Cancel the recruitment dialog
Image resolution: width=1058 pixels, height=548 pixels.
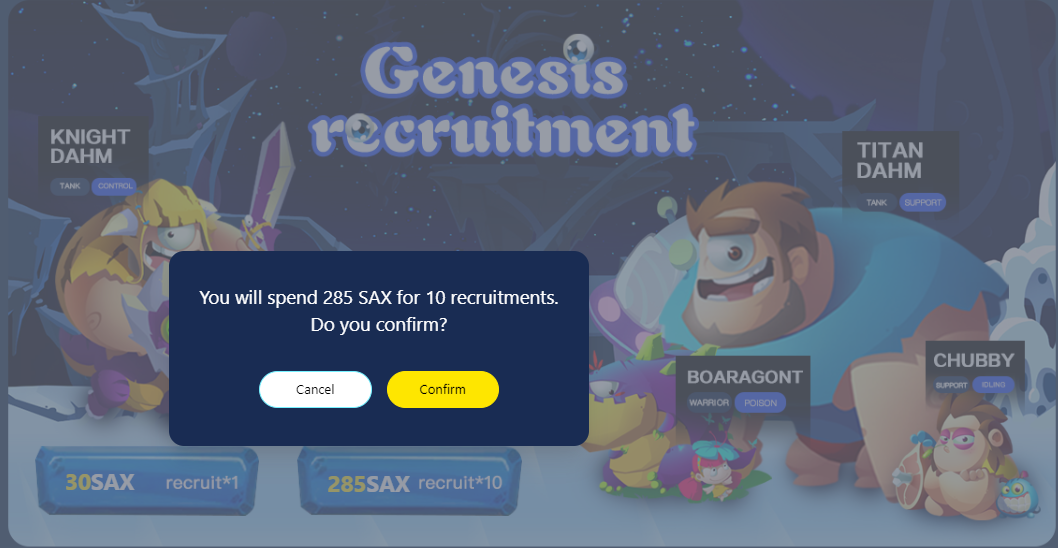click(315, 389)
